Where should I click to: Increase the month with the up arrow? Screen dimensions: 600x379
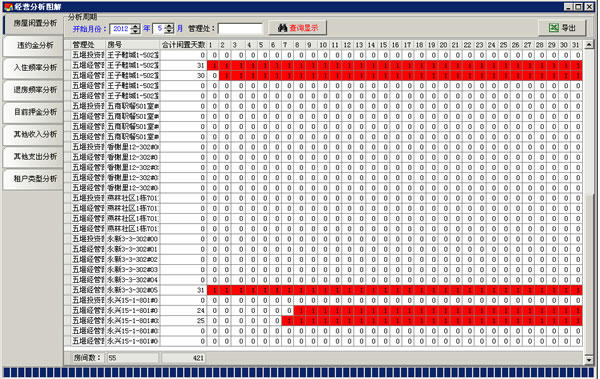(x=170, y=26)
